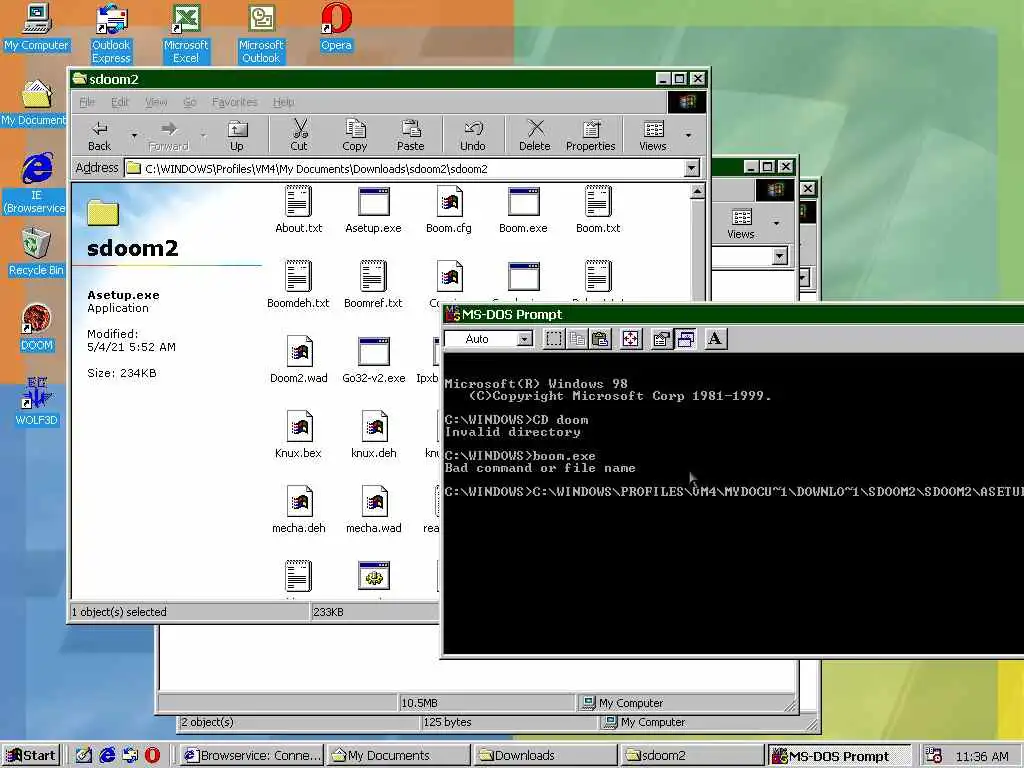Select the Boomref.txt file
Viewport: 1024px width, 768px height.
(373, 285)
